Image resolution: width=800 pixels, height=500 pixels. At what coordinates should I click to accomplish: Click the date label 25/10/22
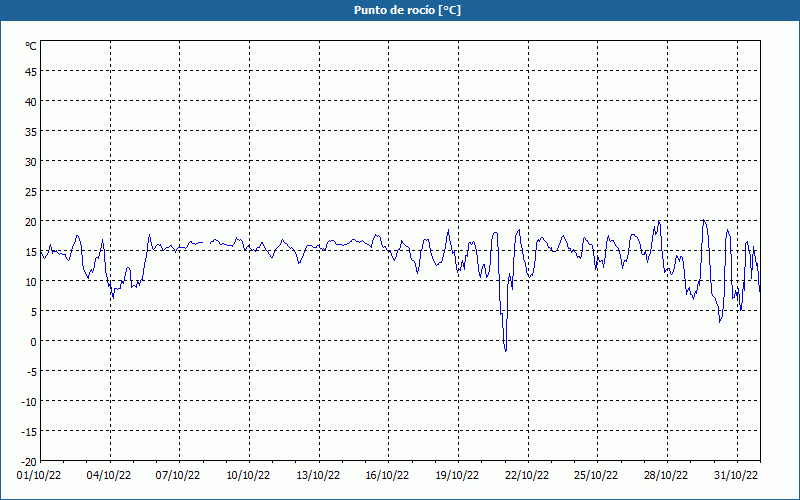[x=596, y=476]
